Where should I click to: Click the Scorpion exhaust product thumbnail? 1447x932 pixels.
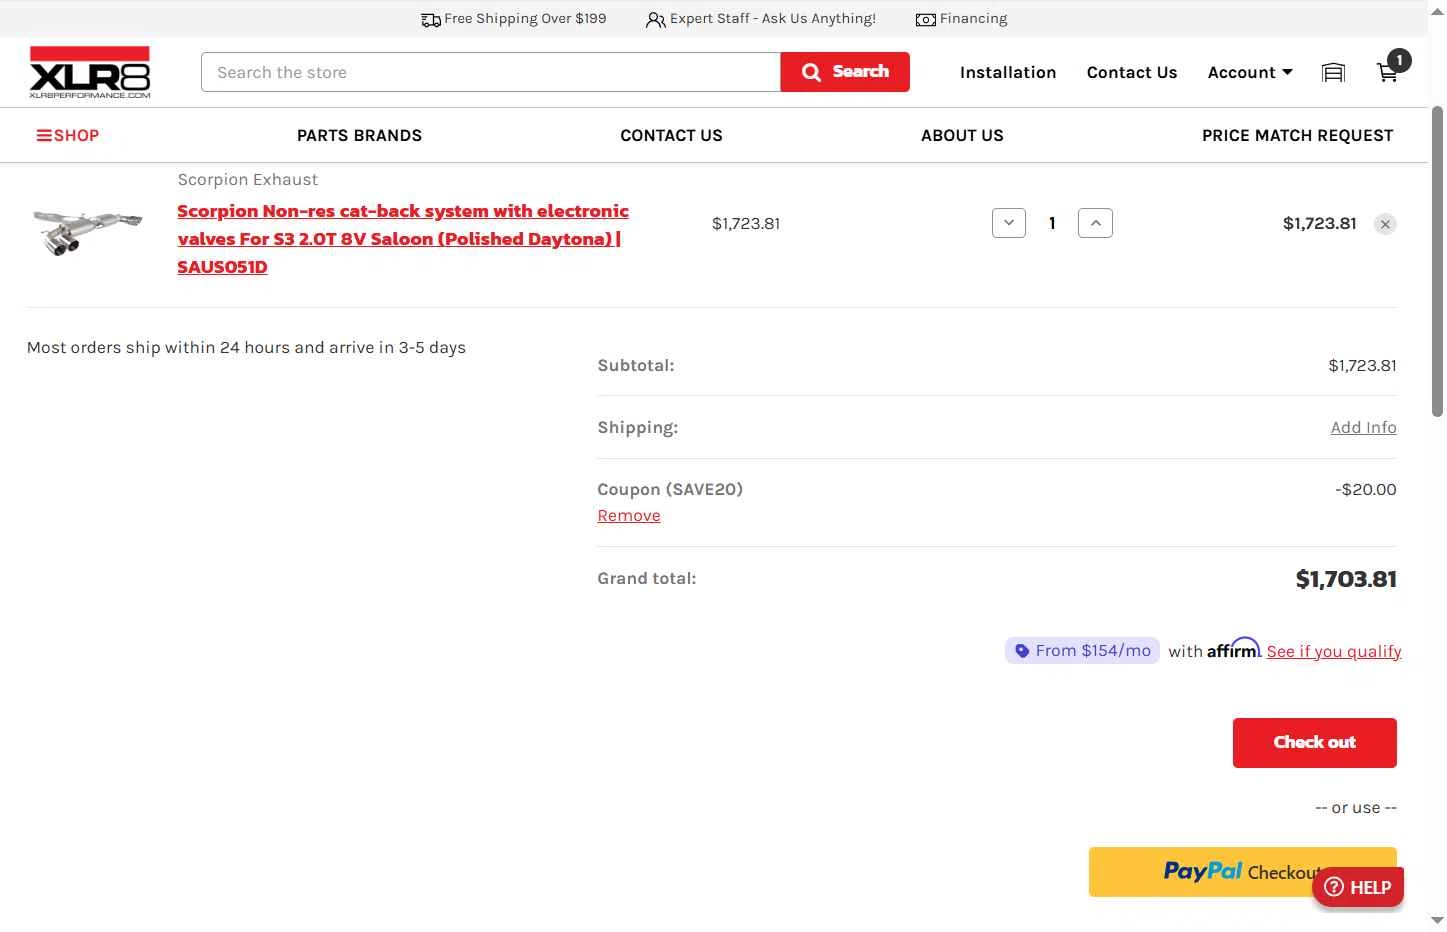(88, 231)
